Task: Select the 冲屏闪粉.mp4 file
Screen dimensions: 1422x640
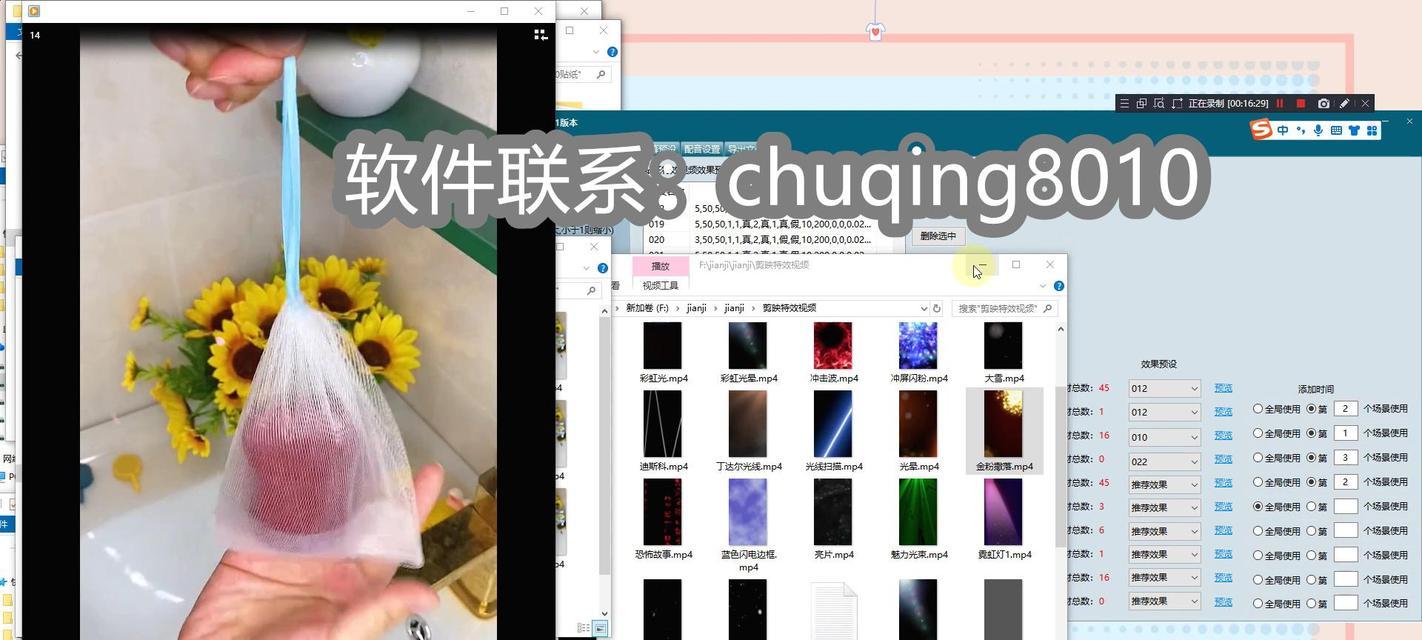Action: 918,353
